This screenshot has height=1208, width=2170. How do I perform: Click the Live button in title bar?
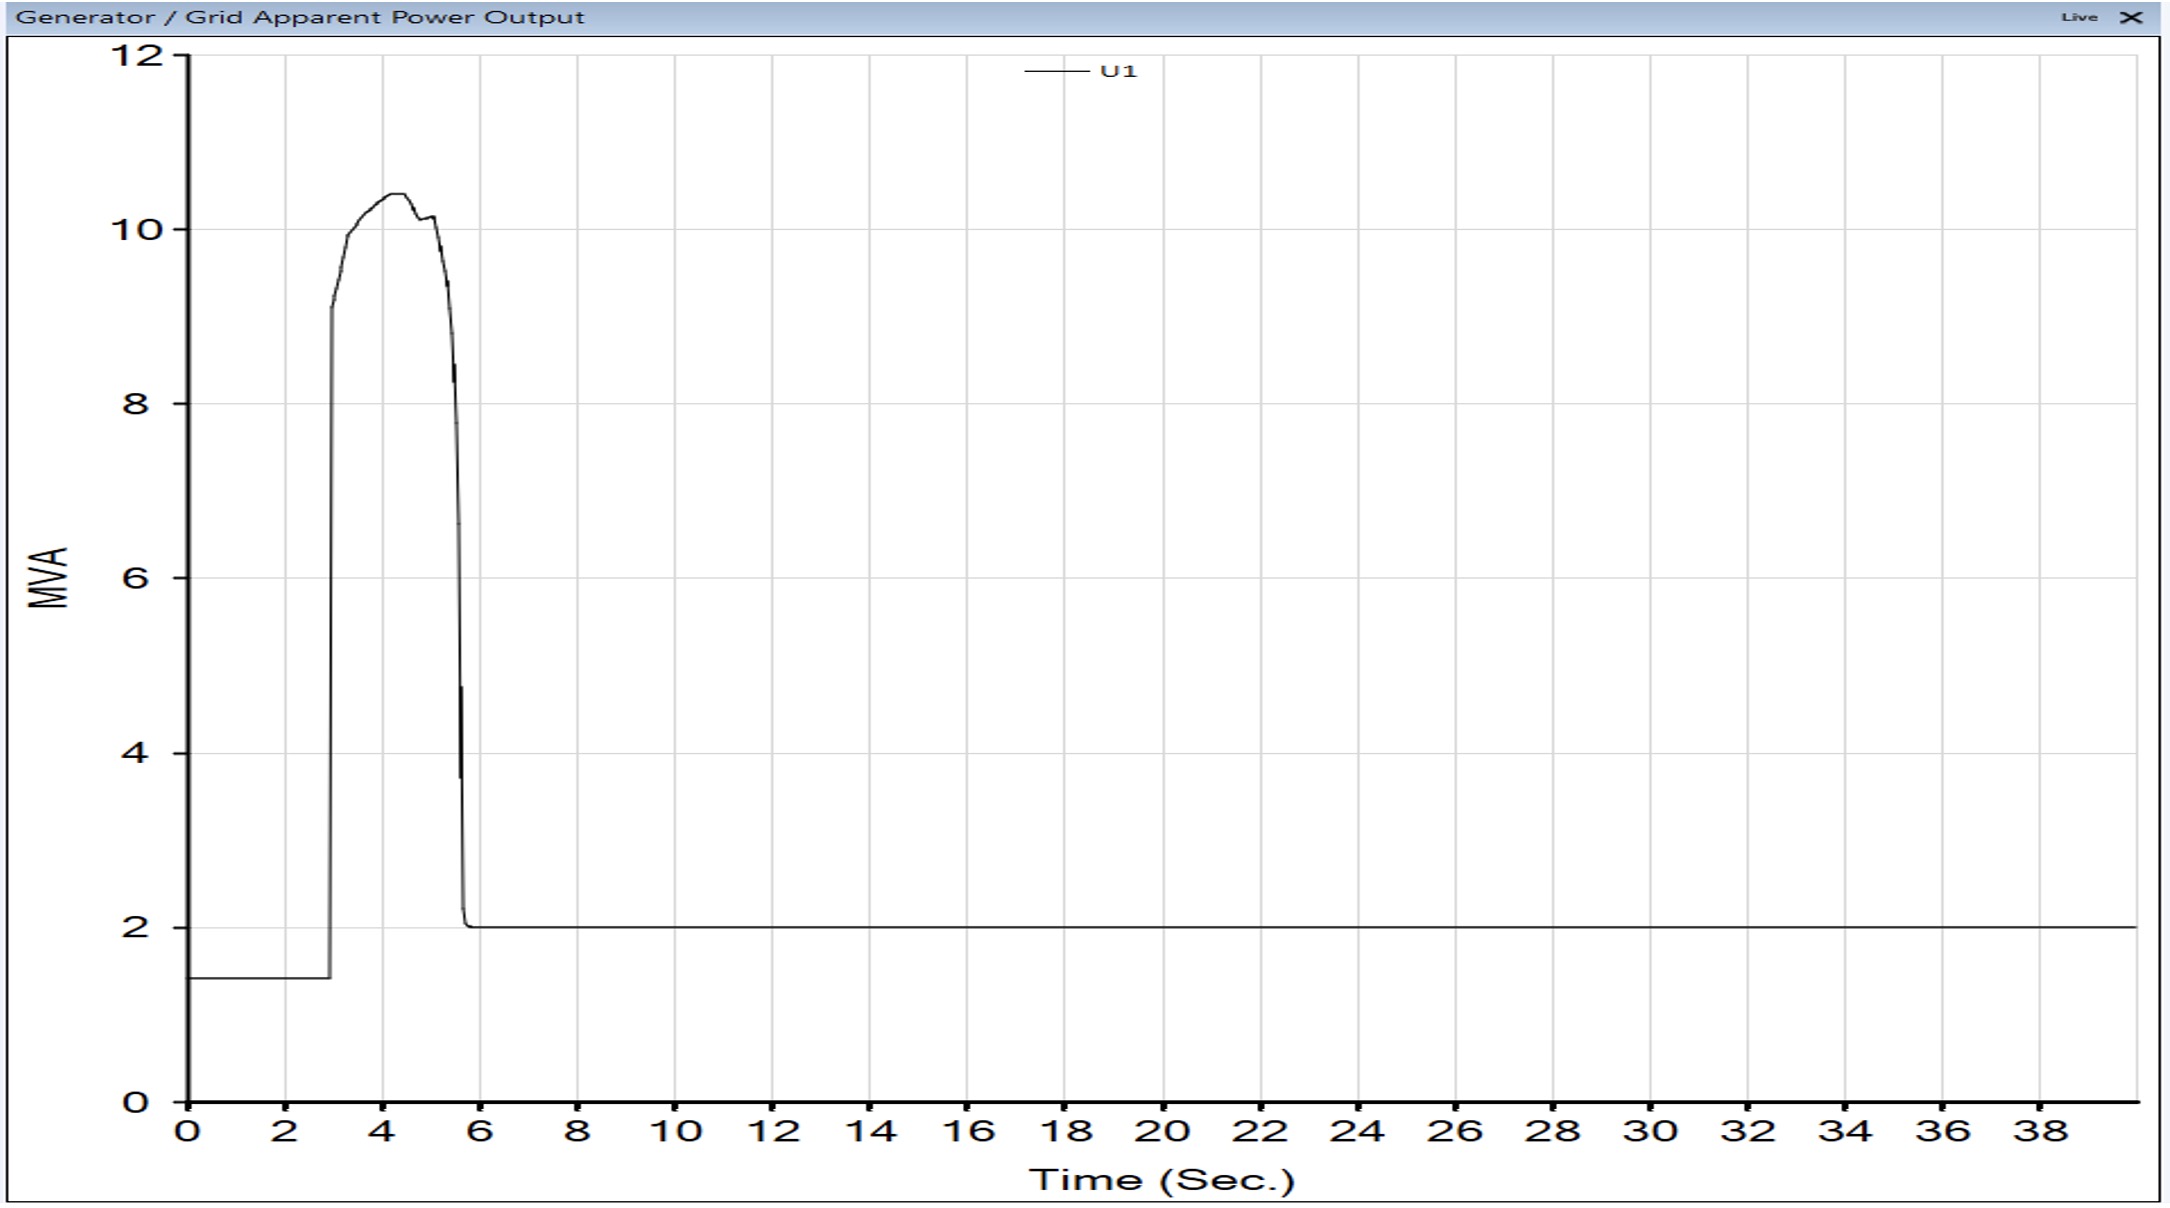click(2079, 17)
